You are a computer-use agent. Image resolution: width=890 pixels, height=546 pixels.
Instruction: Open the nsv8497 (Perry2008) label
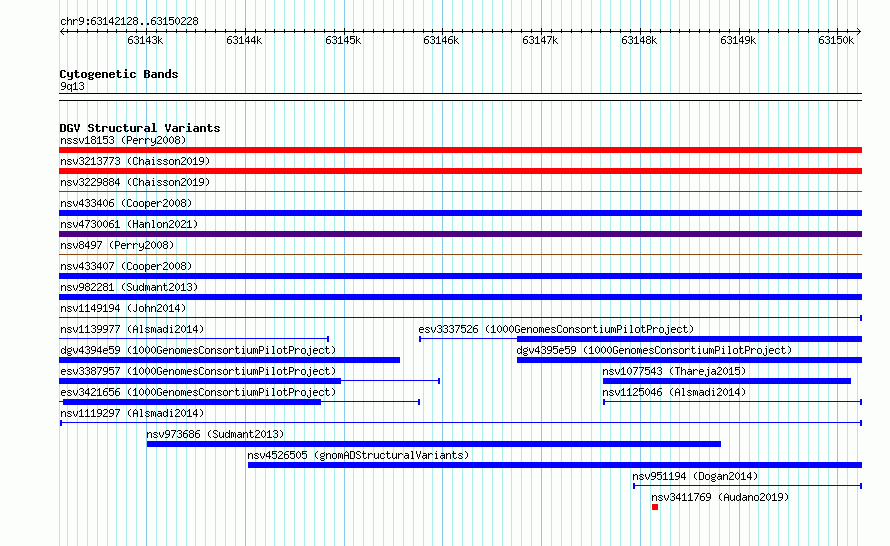pos(117,245)
